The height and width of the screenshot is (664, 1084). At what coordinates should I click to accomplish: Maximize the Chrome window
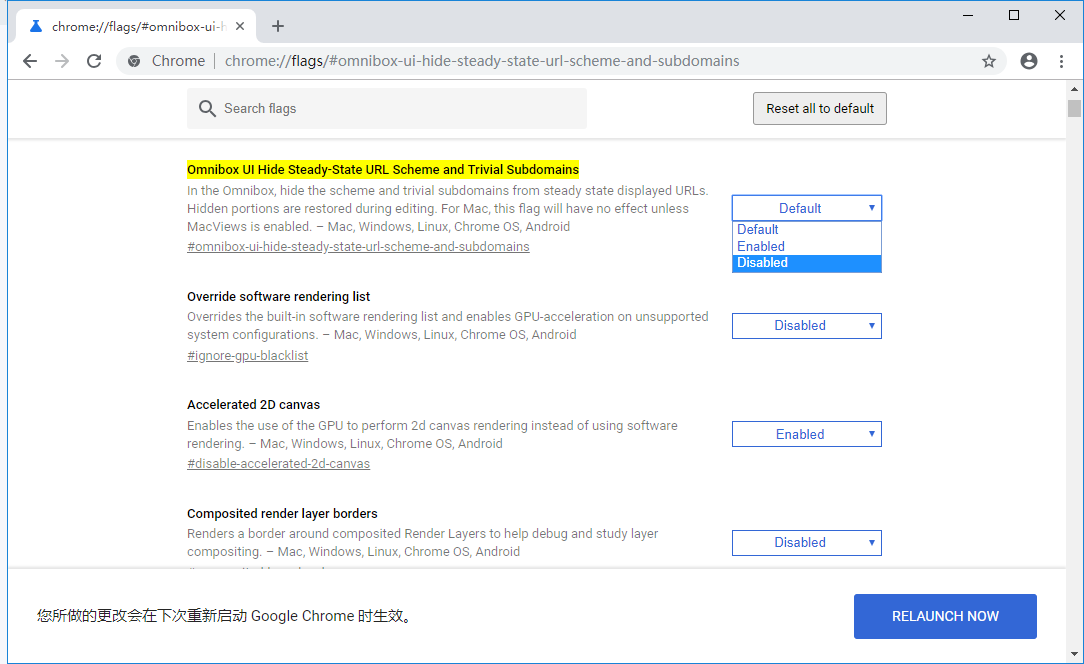coord(1014,15)
